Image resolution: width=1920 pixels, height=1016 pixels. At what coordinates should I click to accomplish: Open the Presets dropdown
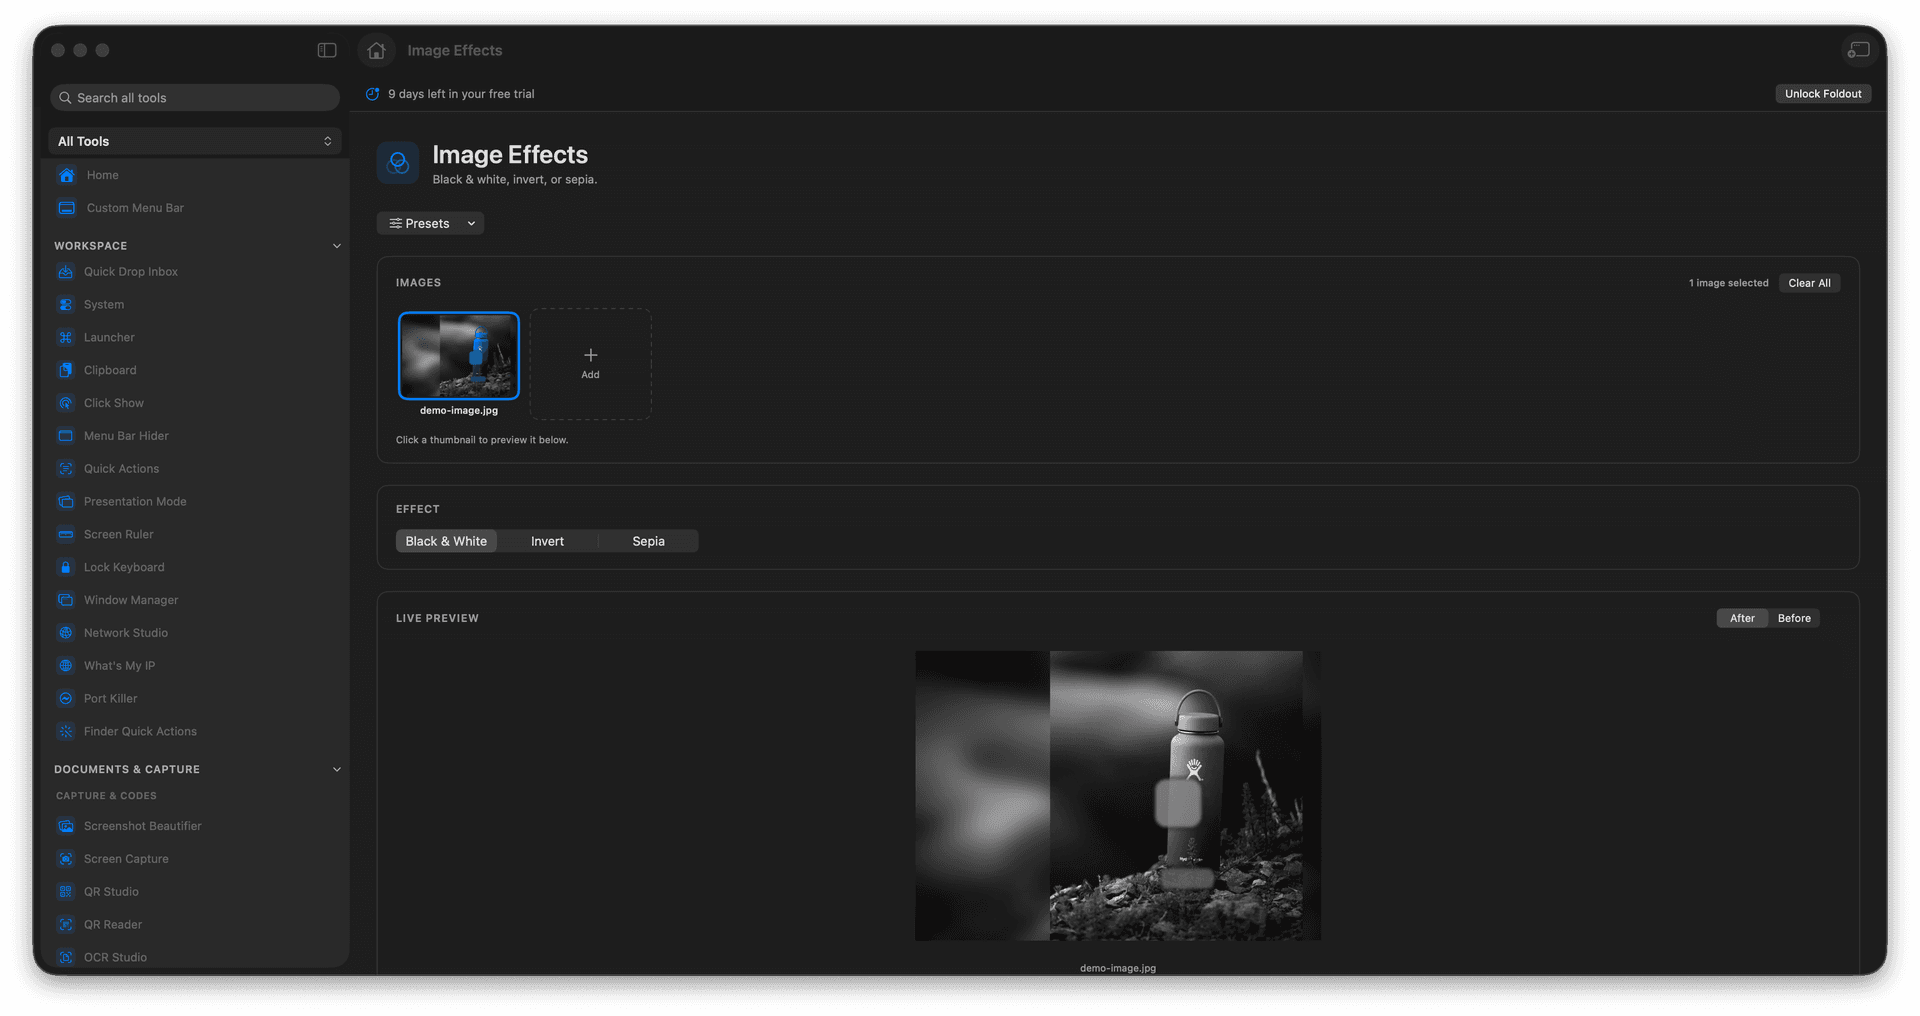[431, 223]
